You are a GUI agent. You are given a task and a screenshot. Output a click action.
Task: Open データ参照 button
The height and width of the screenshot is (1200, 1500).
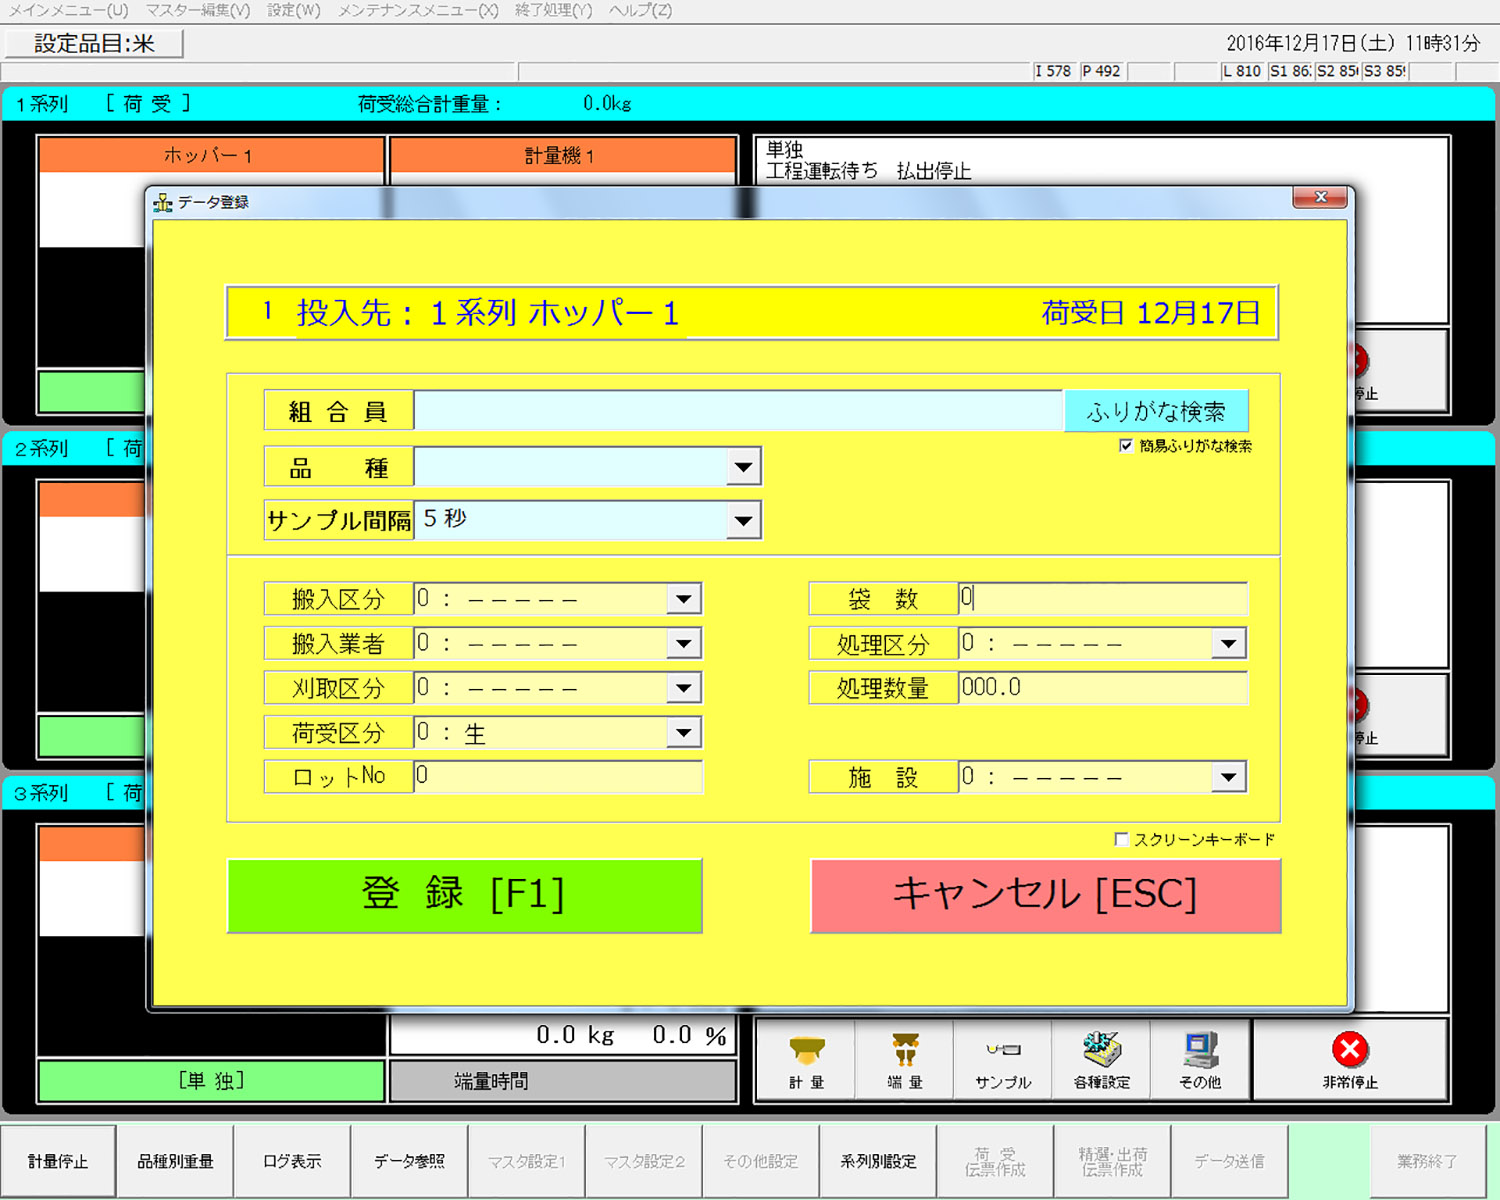[x=409, y=1161]
